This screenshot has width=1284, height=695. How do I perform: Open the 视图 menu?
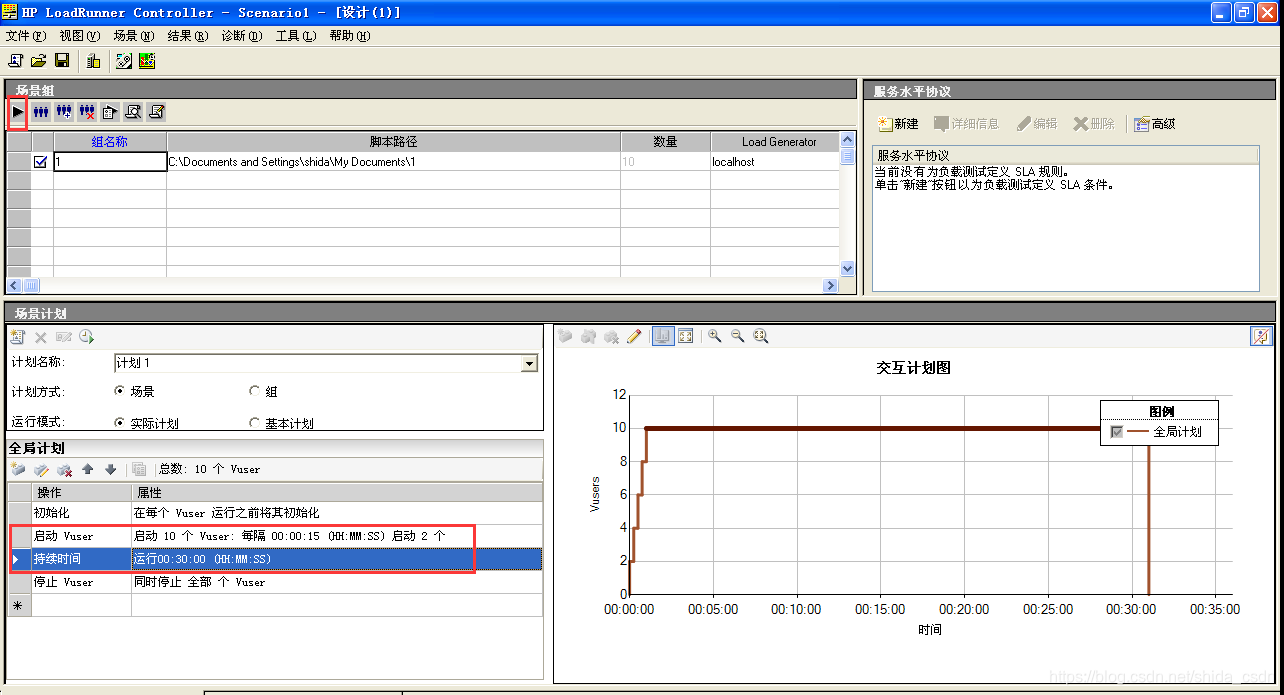click(80, 36)
